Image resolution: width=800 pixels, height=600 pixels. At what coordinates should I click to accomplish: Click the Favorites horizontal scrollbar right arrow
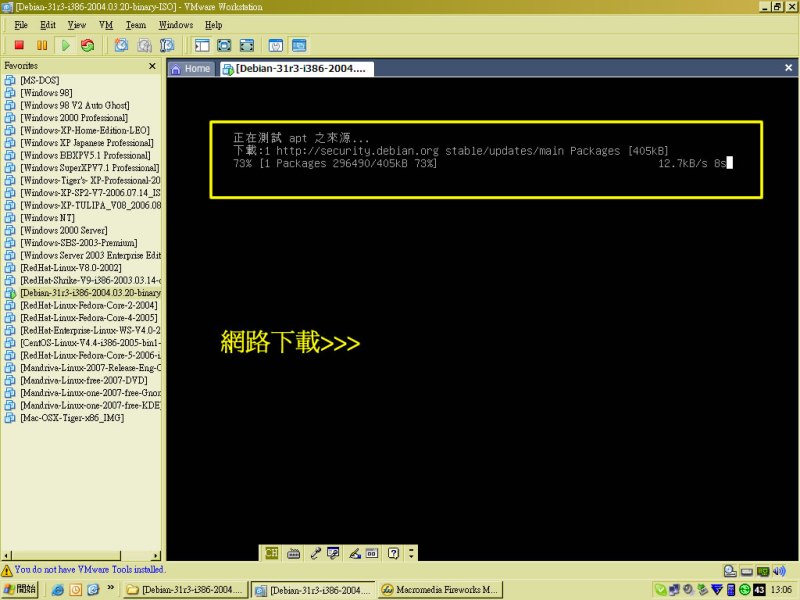(156, 556)
